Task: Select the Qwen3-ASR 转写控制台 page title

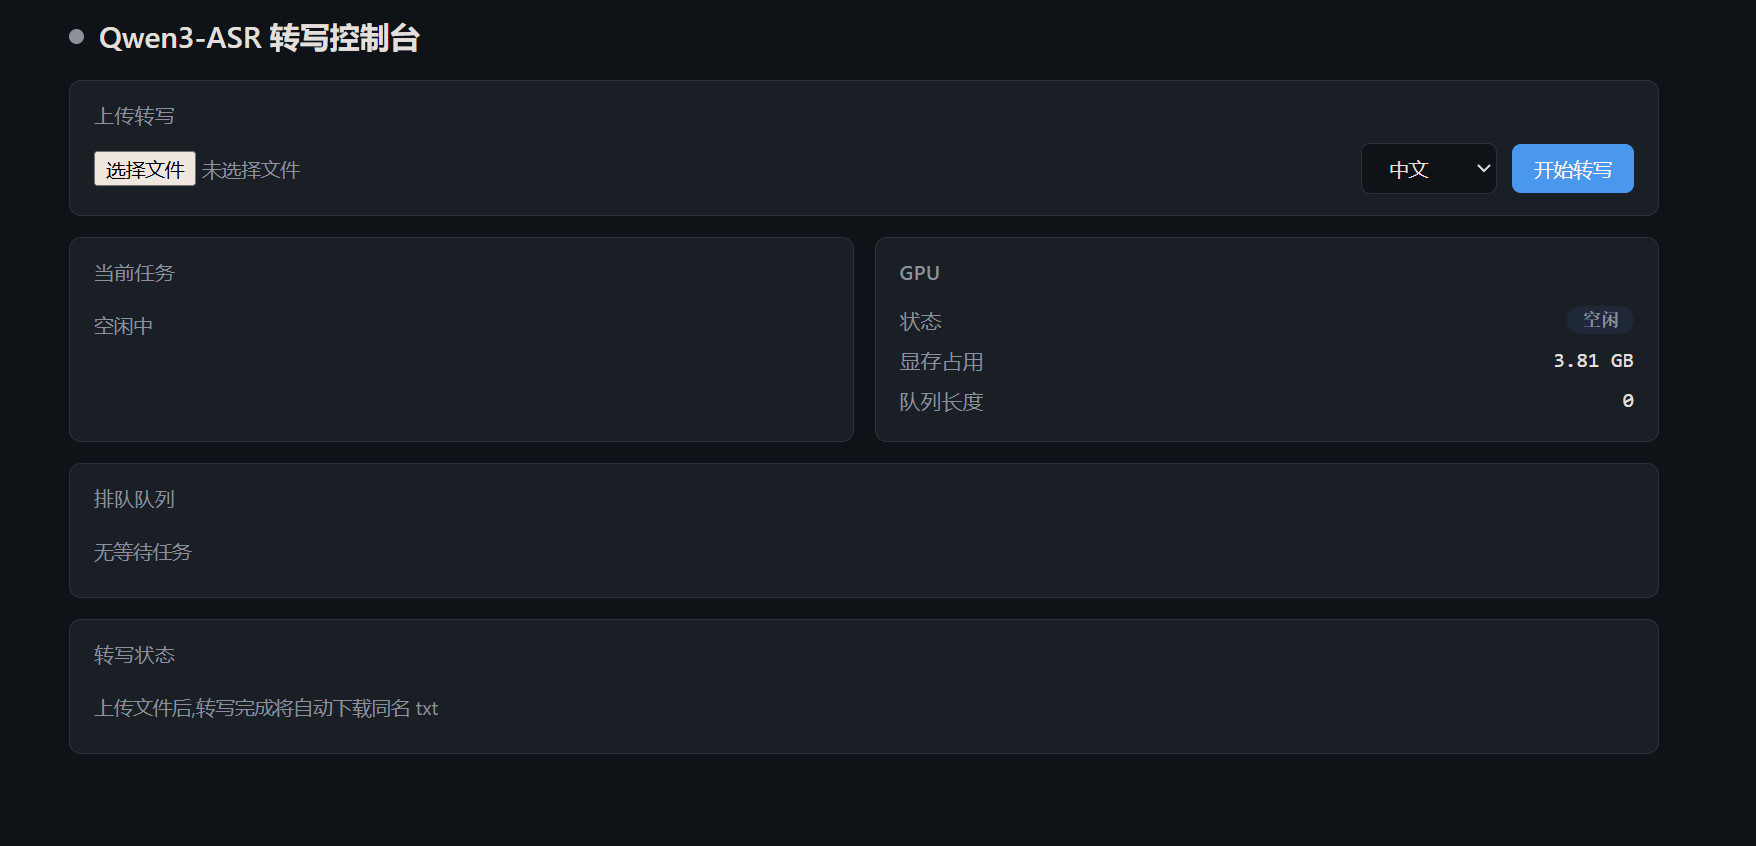Action: coord(259,38)
